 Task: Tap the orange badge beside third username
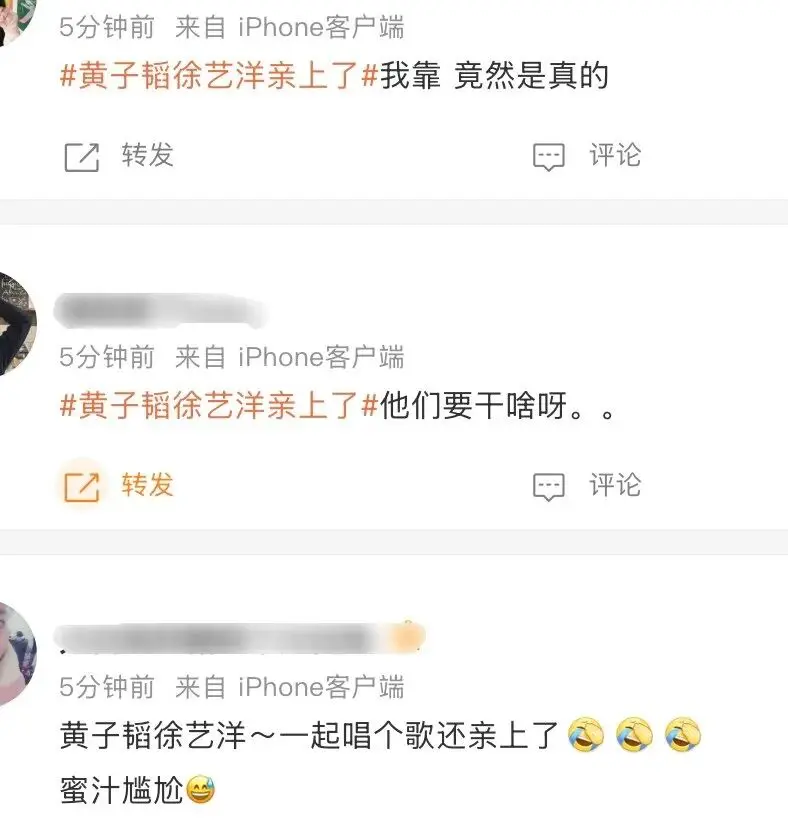click(x=406, y=637)
